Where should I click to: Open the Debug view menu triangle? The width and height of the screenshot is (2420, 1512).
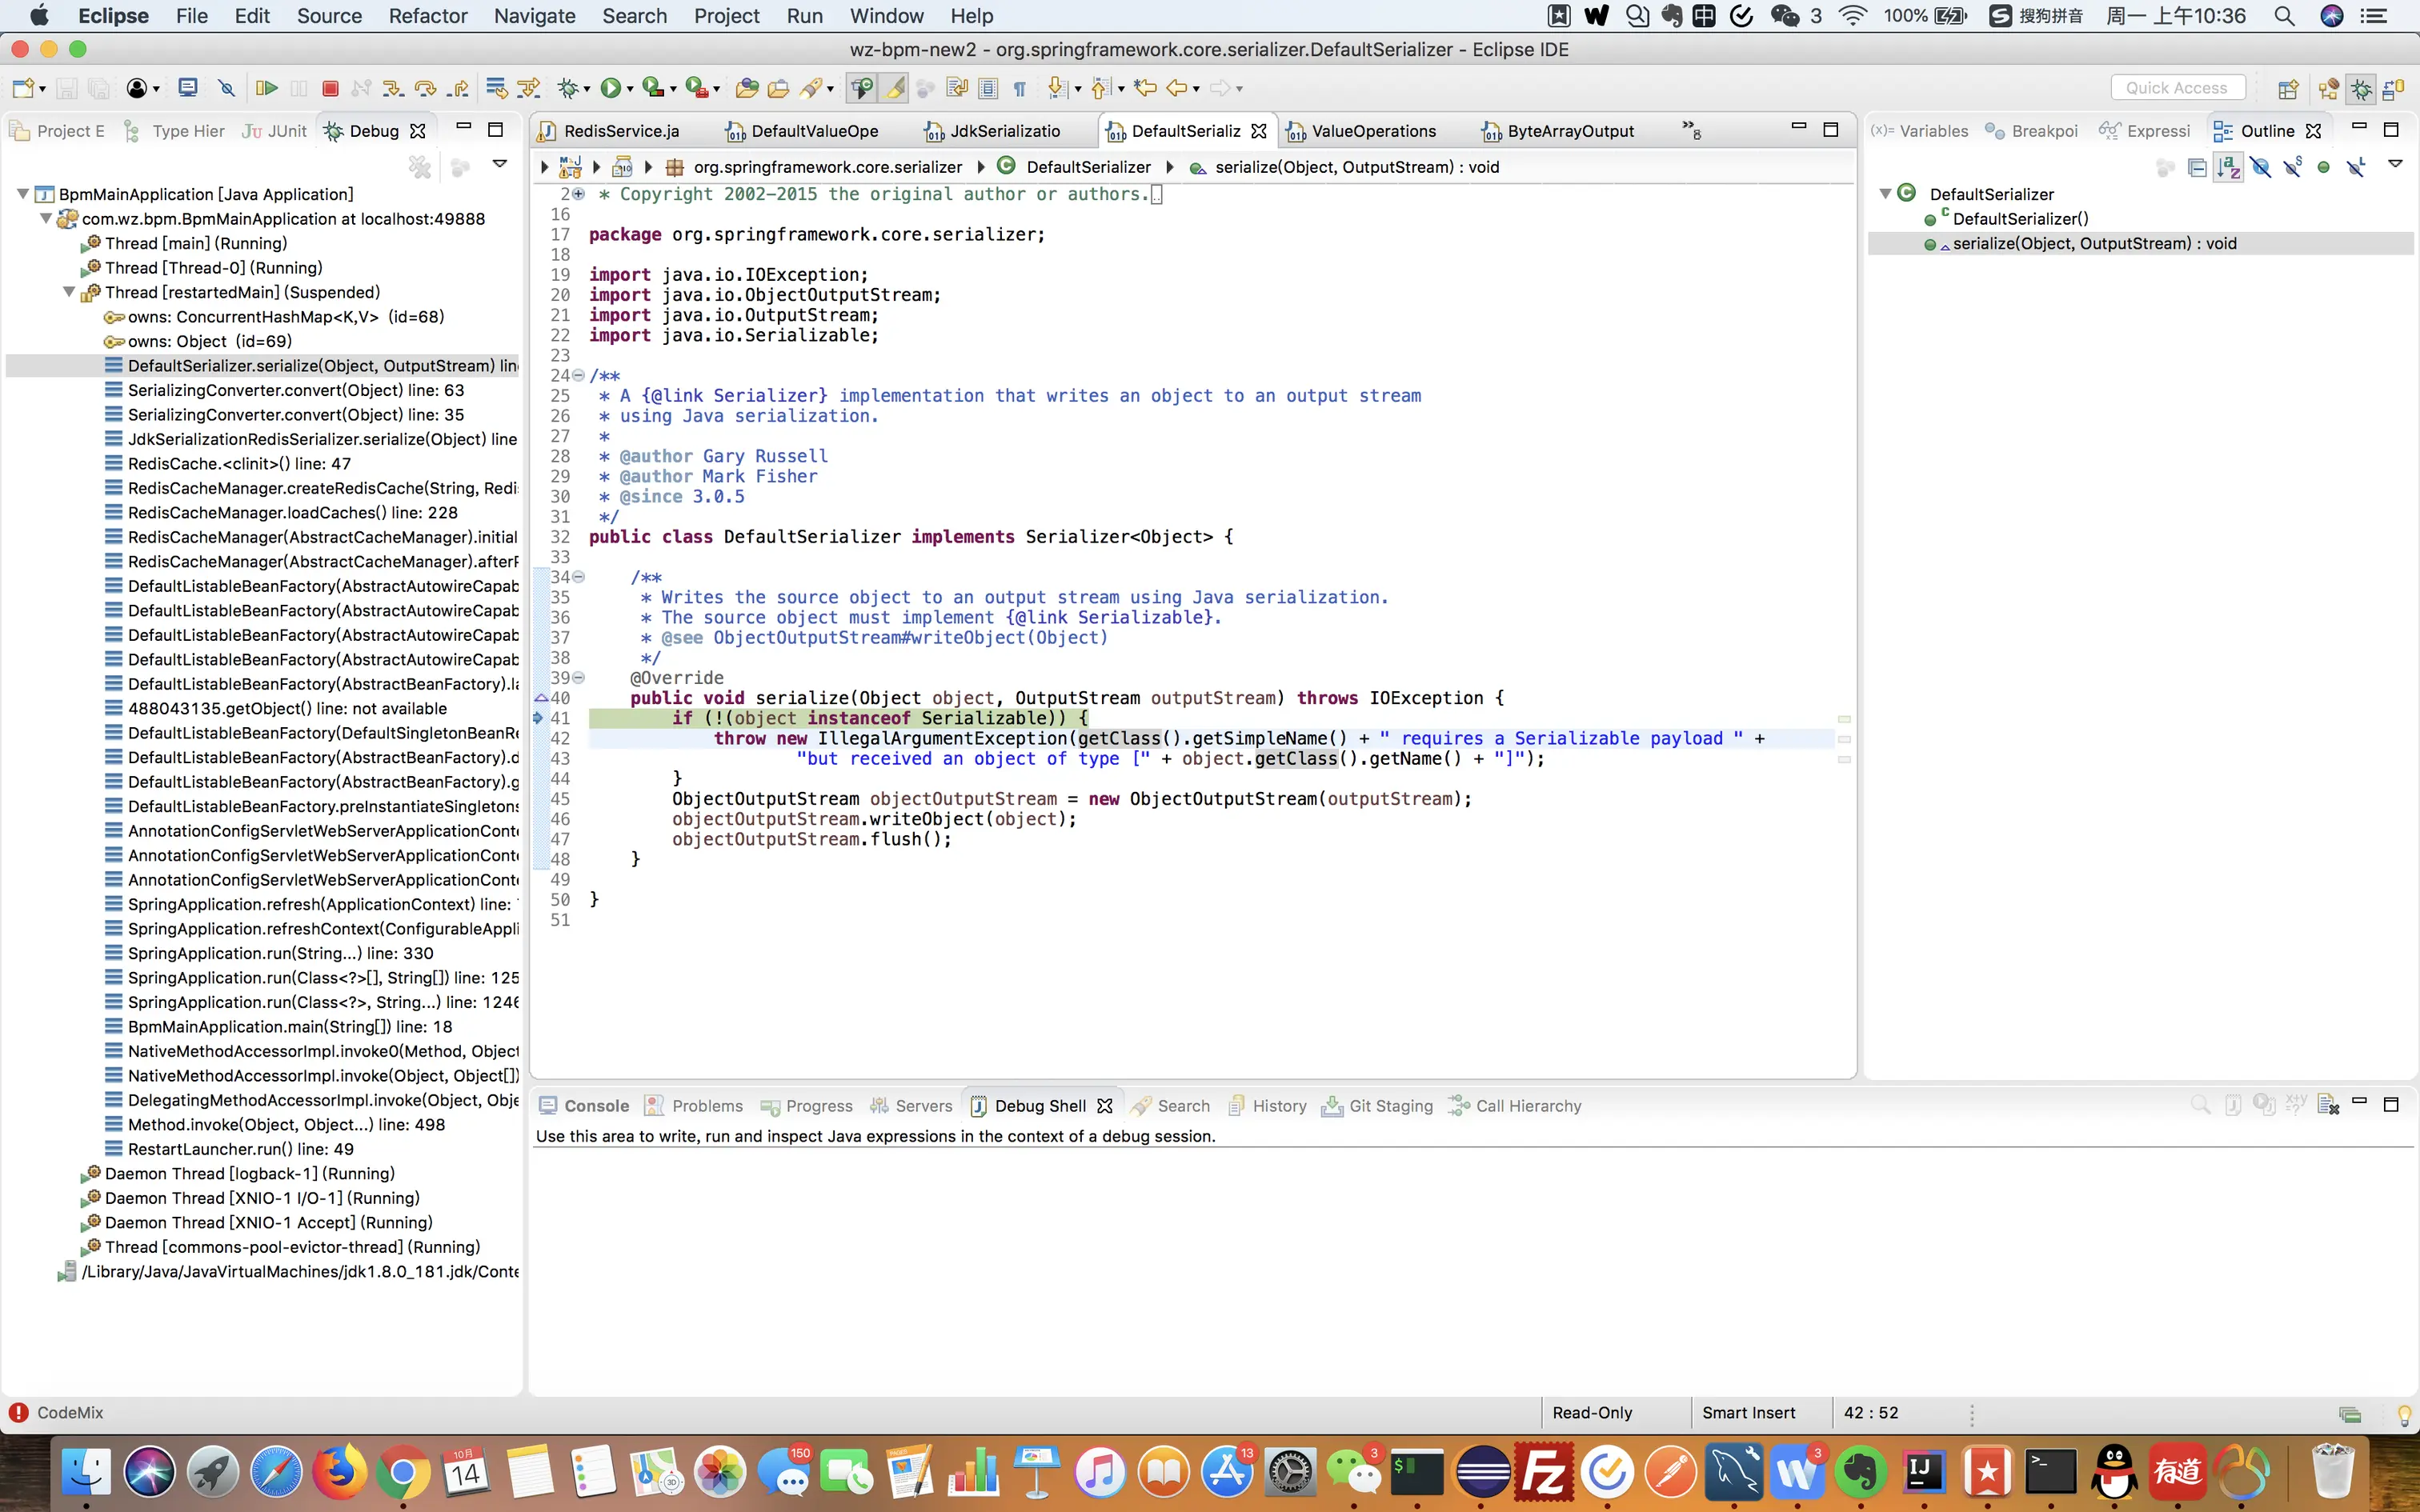pyautogui.click(x=500, y=164)
